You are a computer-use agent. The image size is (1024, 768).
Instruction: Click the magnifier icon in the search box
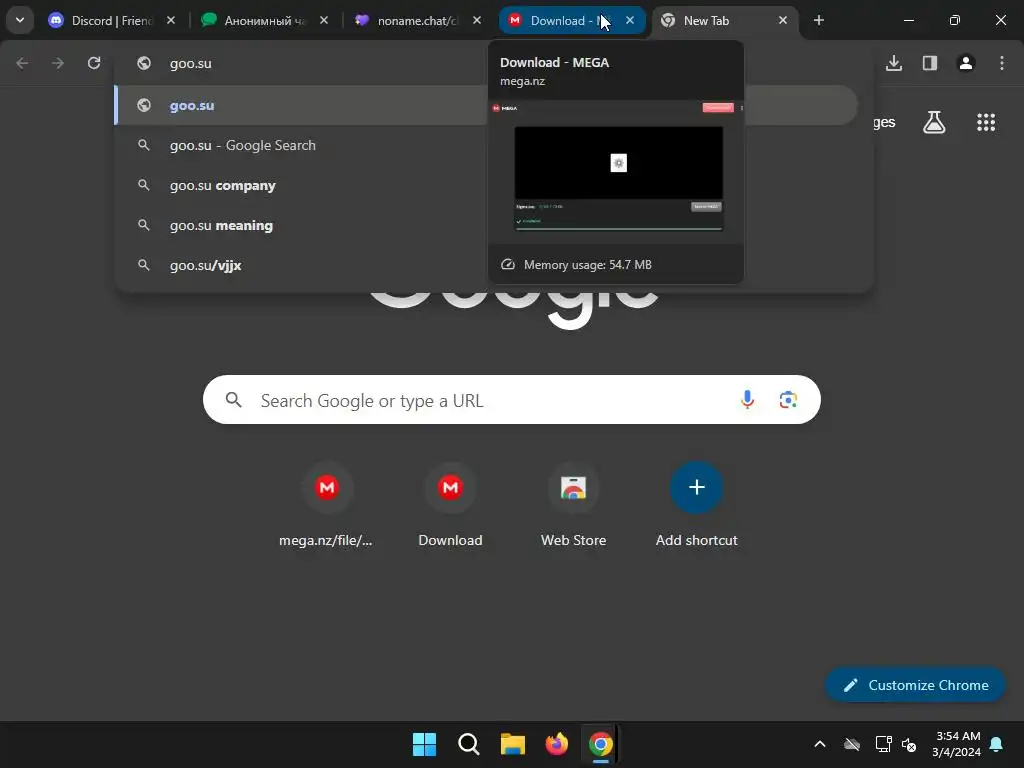(233, 400)
